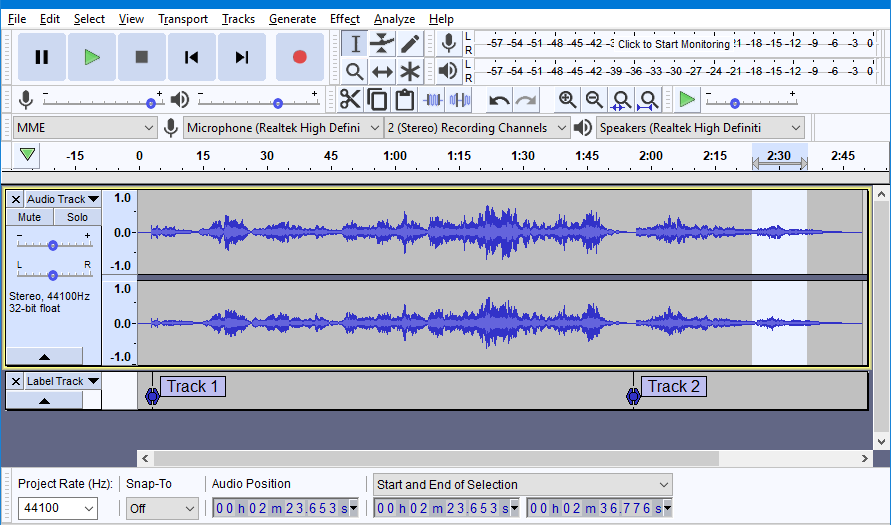Select the Envelope tool
Viewport: 891px width, 525px height.
tap(382, 44)
